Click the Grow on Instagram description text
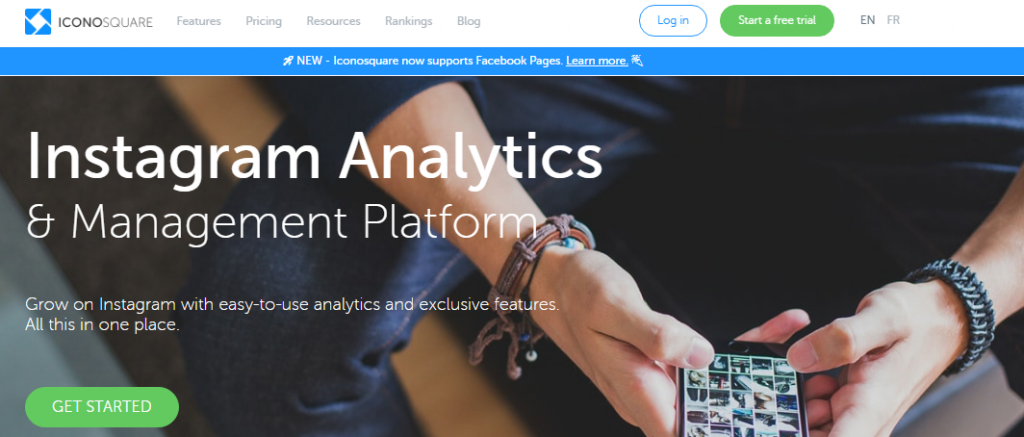 293,314
